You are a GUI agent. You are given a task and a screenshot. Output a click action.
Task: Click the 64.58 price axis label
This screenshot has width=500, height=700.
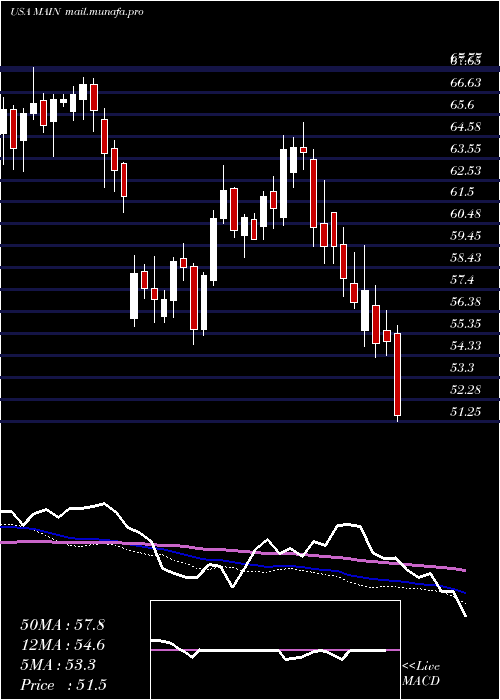[466, 127]
